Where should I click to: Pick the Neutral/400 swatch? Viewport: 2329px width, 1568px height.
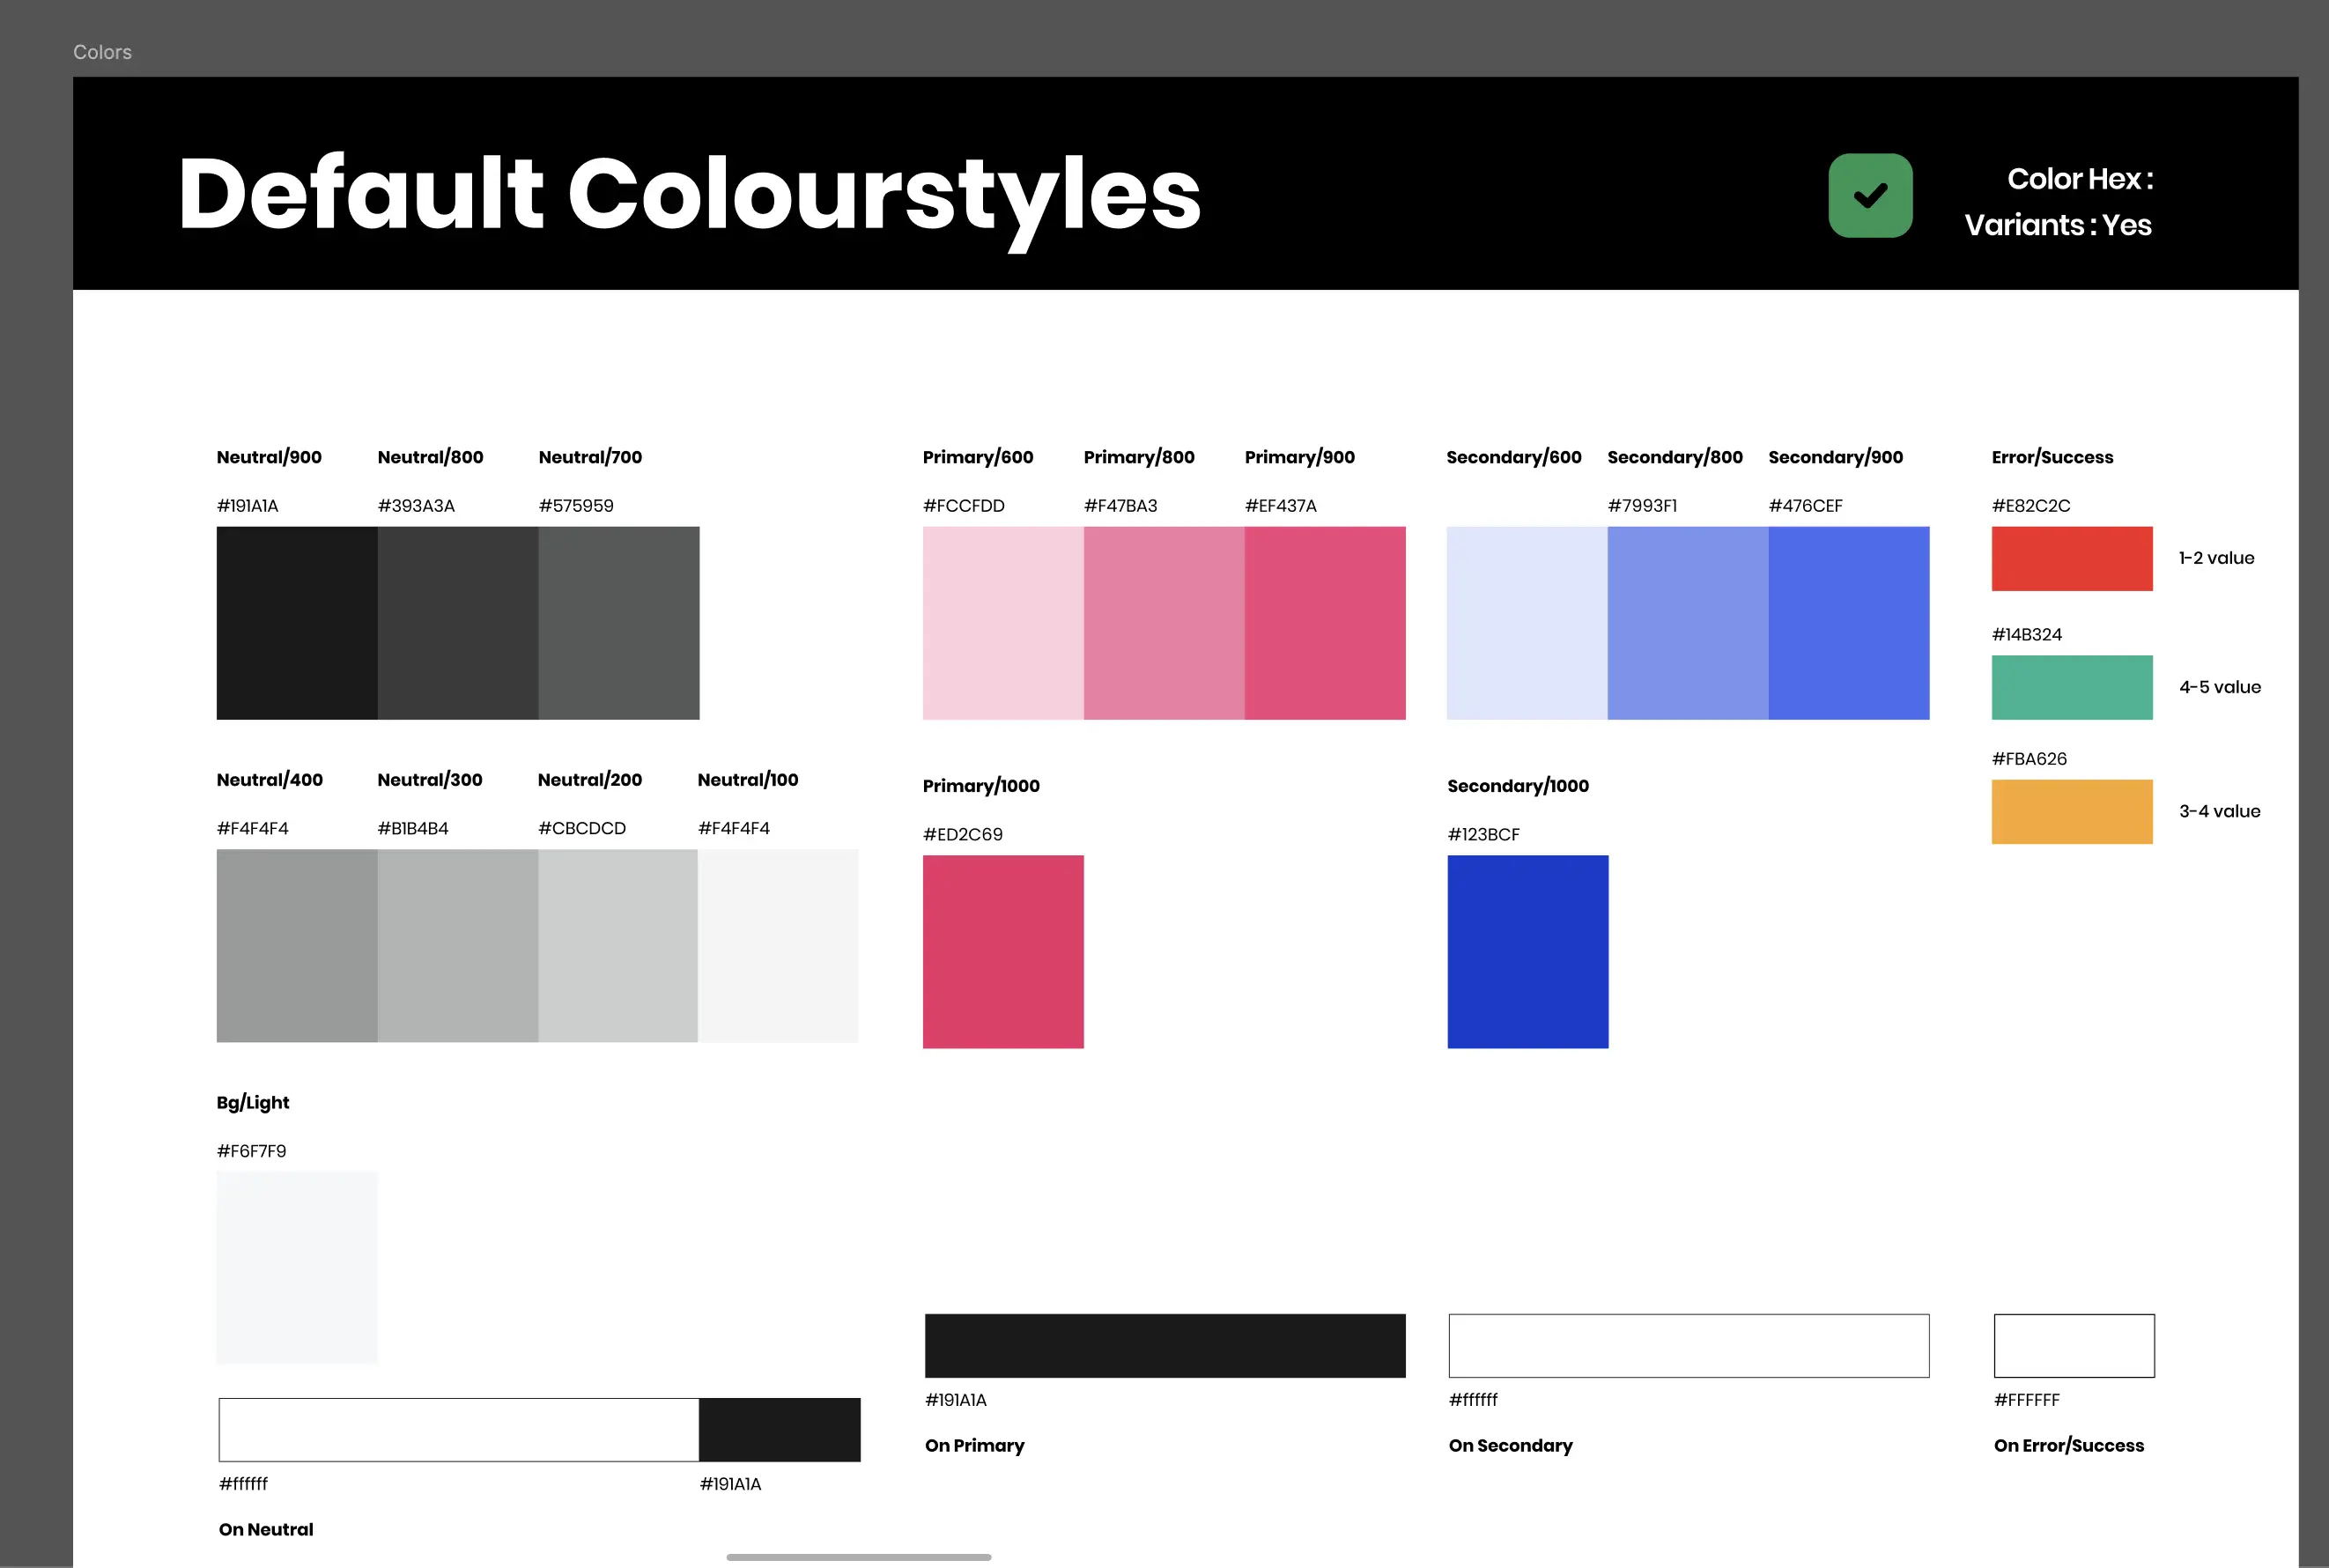point(297,946)
